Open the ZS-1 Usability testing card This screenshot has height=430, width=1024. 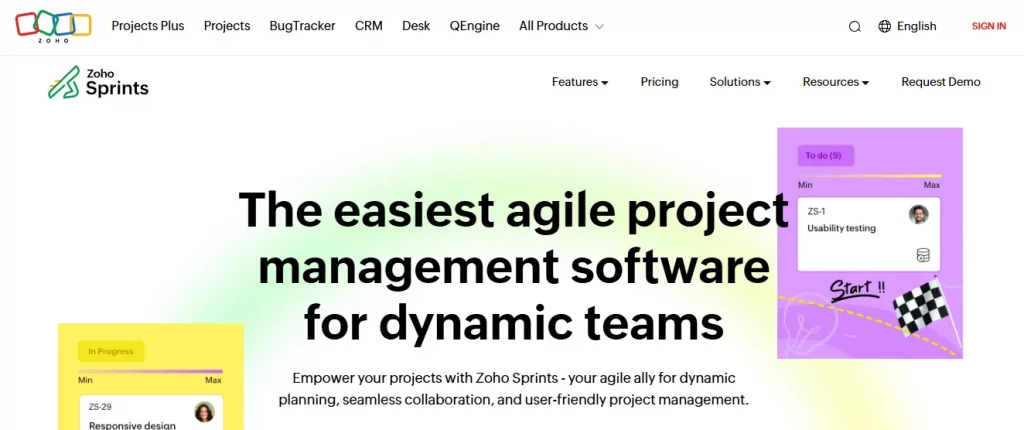[869, 234]
